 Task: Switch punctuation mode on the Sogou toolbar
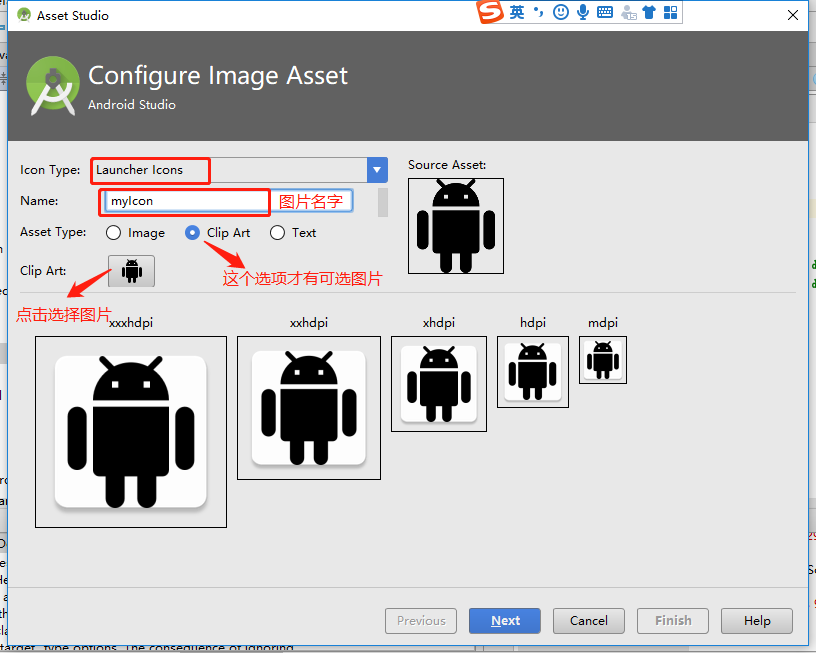coord(538,12)
